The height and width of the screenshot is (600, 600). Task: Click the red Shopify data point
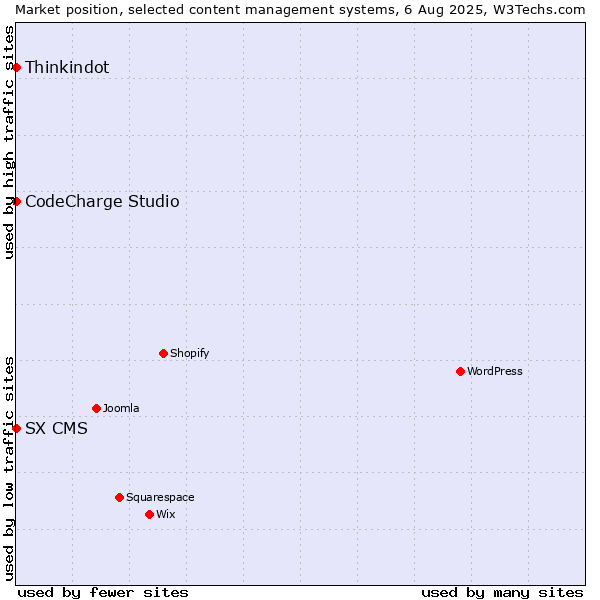[x=163, y=354]
